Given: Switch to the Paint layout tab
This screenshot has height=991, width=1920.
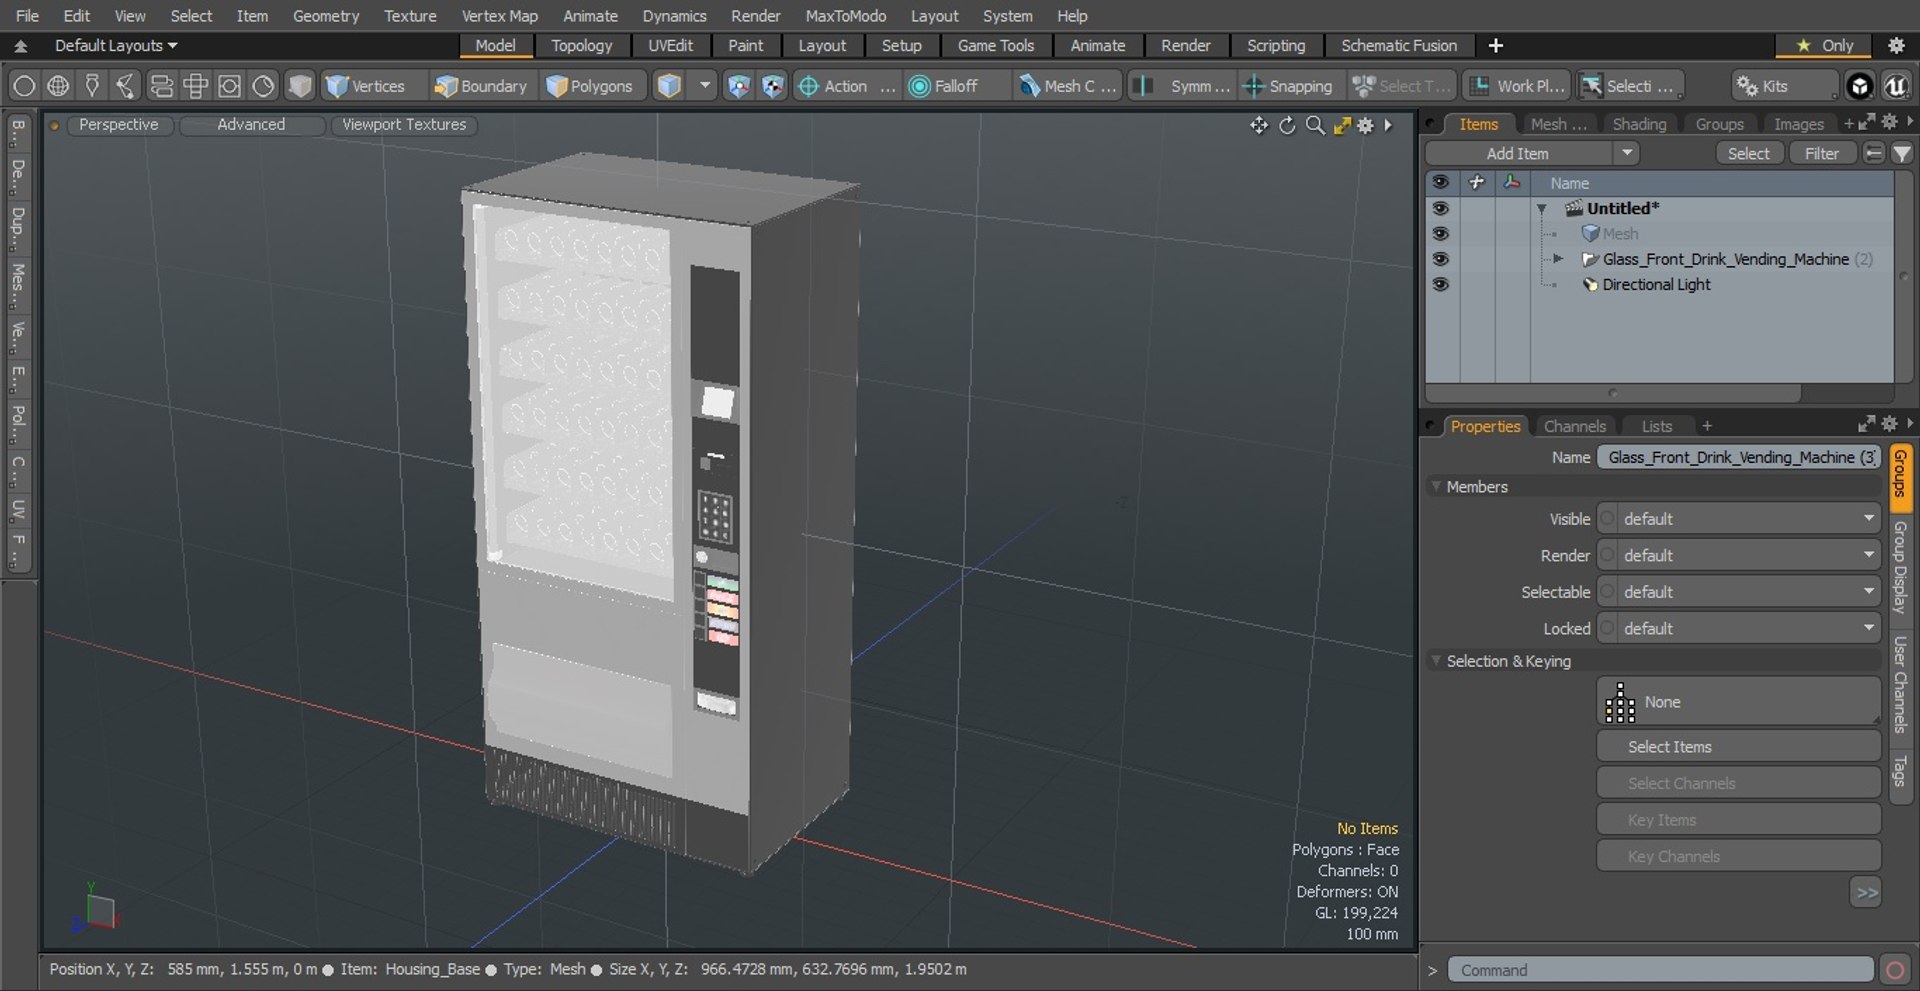Looking at the screenshot, I should tap(745, 45).
